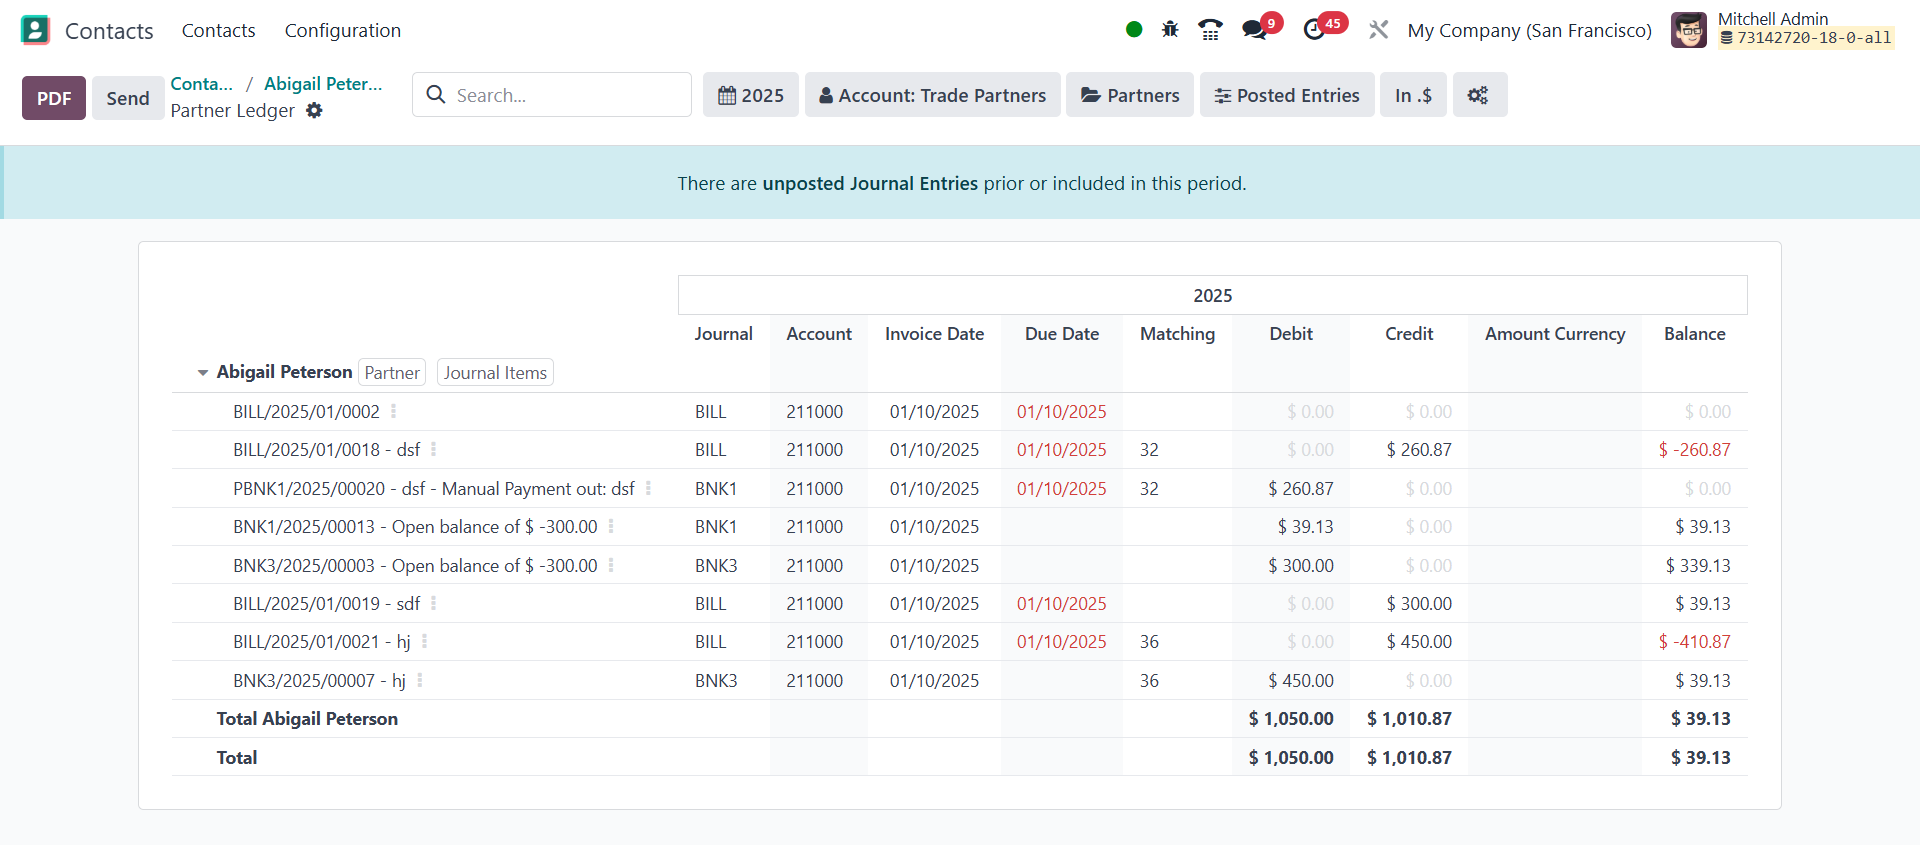
Task: Click the wrench tools icon
Action: coord(1378,30)
